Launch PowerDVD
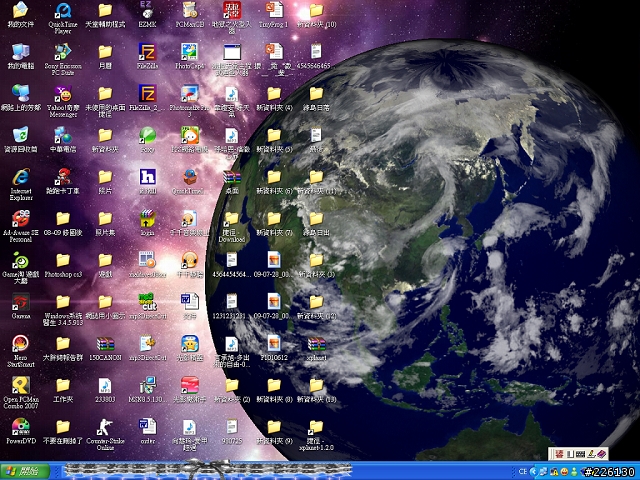 pos(21,431)
